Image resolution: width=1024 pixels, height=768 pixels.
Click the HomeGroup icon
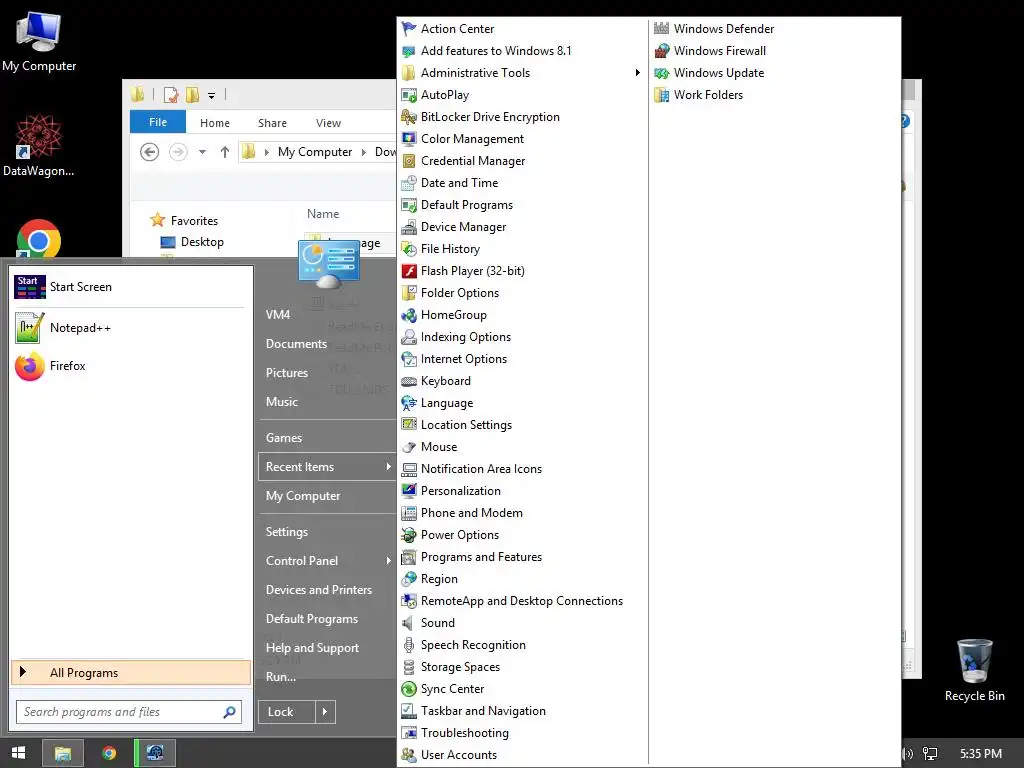tap(409, 315)
